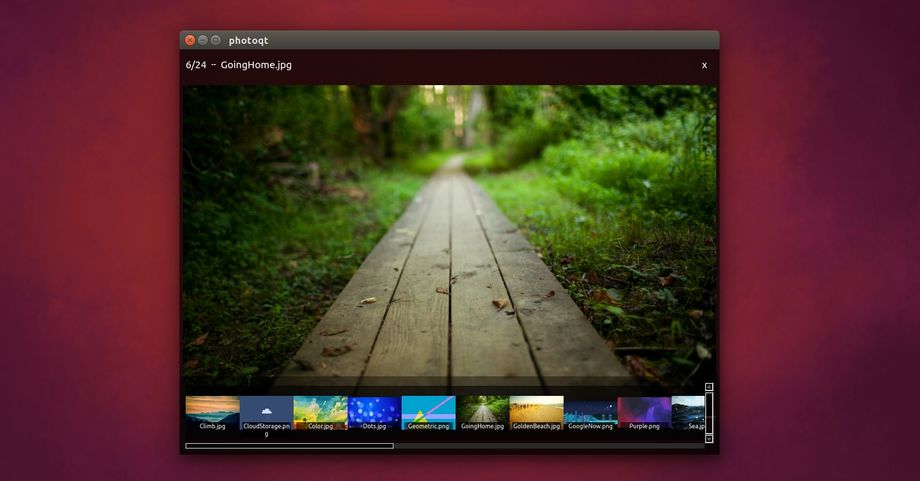Viewport: 920px width, 481px height.
Task: Click the photoqt window title text
Action: coord(248,40)
